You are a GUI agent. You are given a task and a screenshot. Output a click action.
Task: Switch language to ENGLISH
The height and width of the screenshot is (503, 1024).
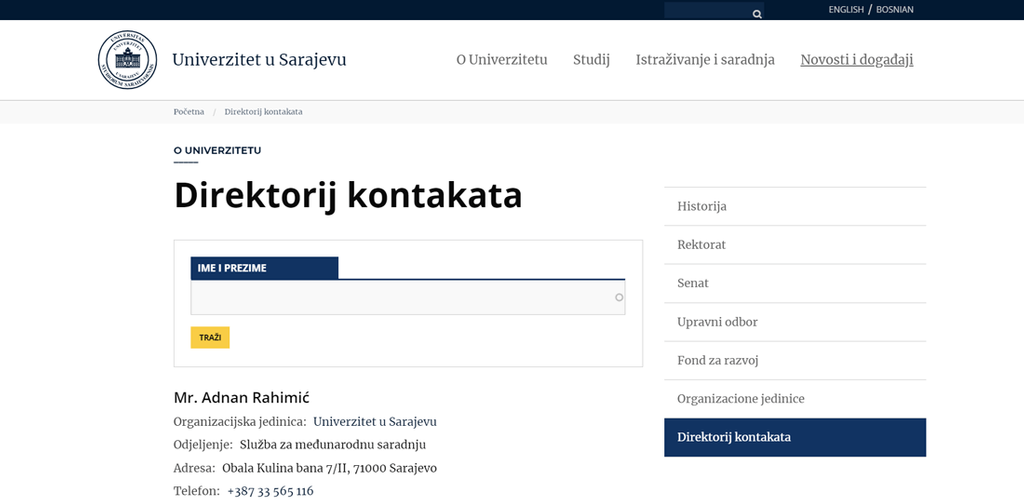(x=846, y=10)
